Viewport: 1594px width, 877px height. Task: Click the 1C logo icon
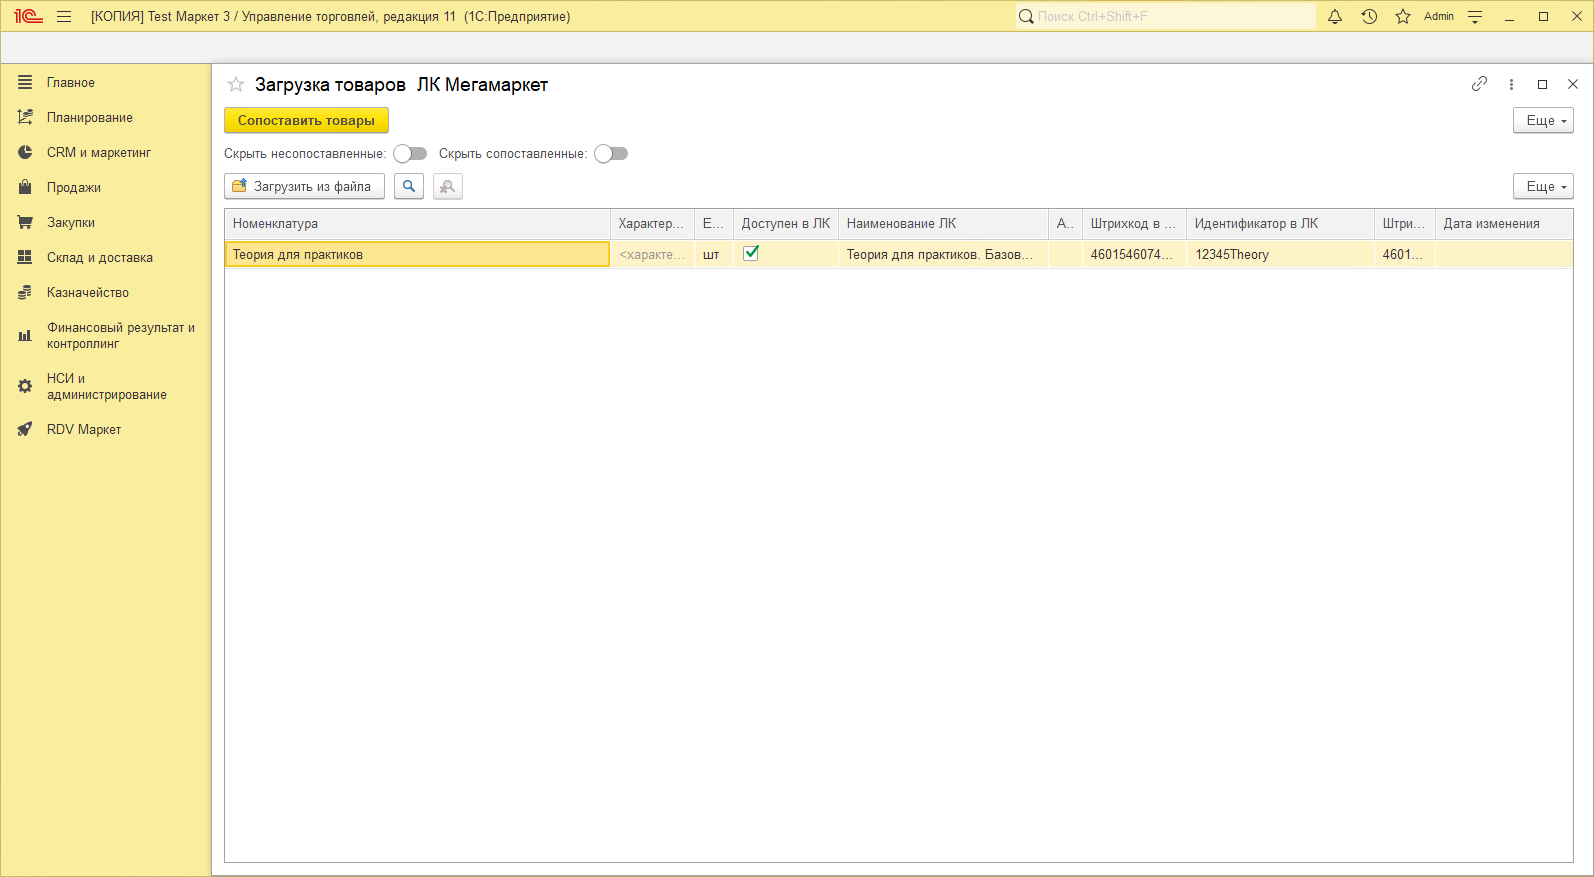pyautogui.click(x=28, y=16)
